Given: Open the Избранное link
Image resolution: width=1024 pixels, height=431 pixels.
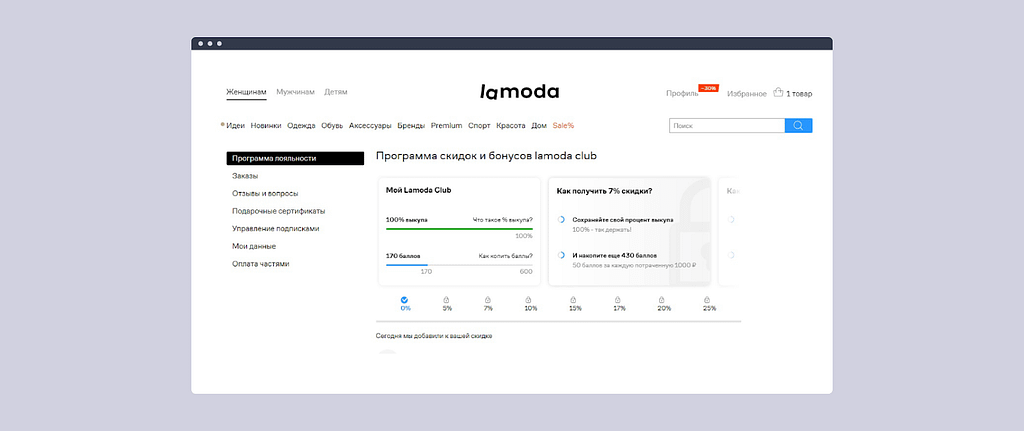Looking at the screenshot, I should 747,93.
